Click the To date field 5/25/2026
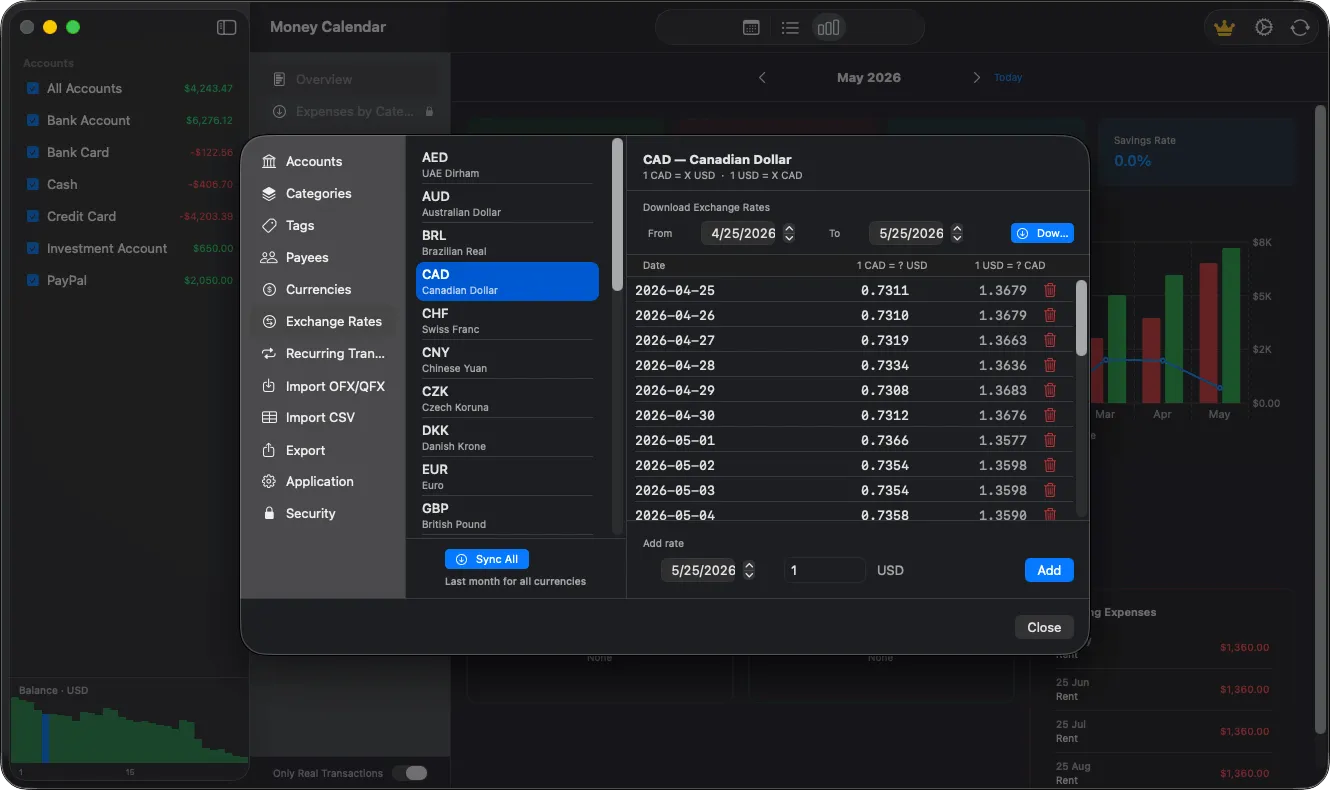 pos(907,233)
